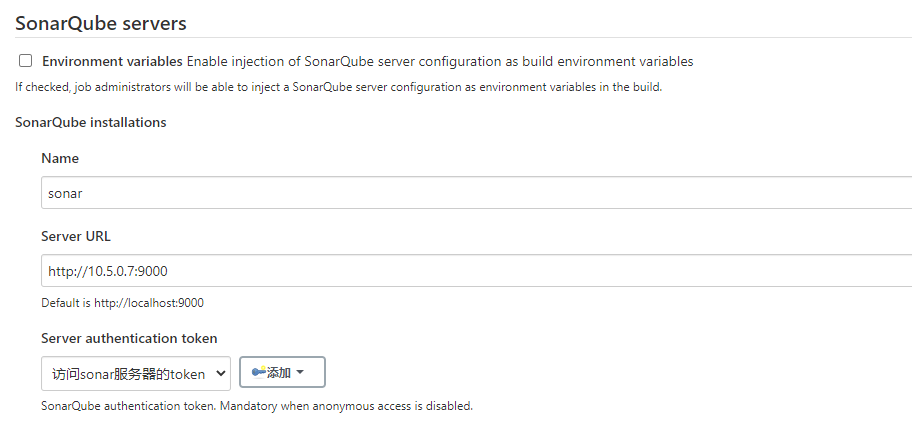Click the 'Server authentication token' field label
The image size is (912, 438).
click(129, 338)
